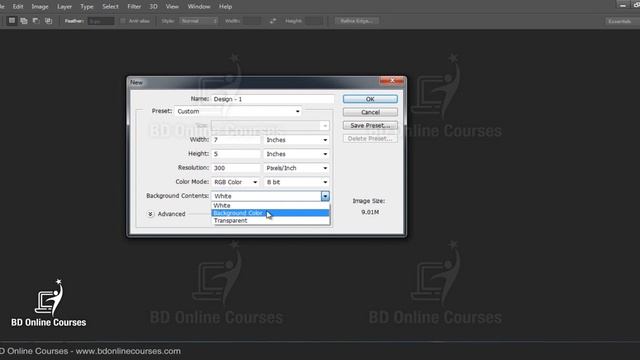Click the Save Preset button
This screenshot has width=640, height=360.
[x=370, y=125]
